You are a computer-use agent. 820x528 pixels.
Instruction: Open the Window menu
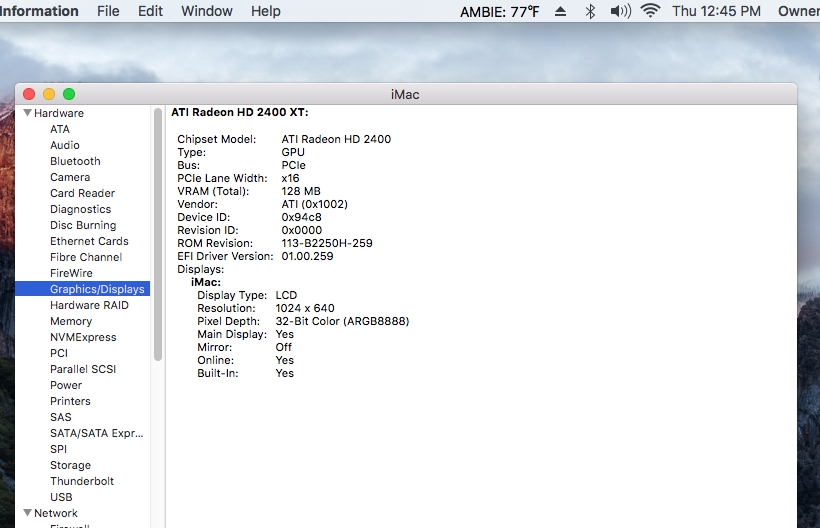tap(206, 11)
